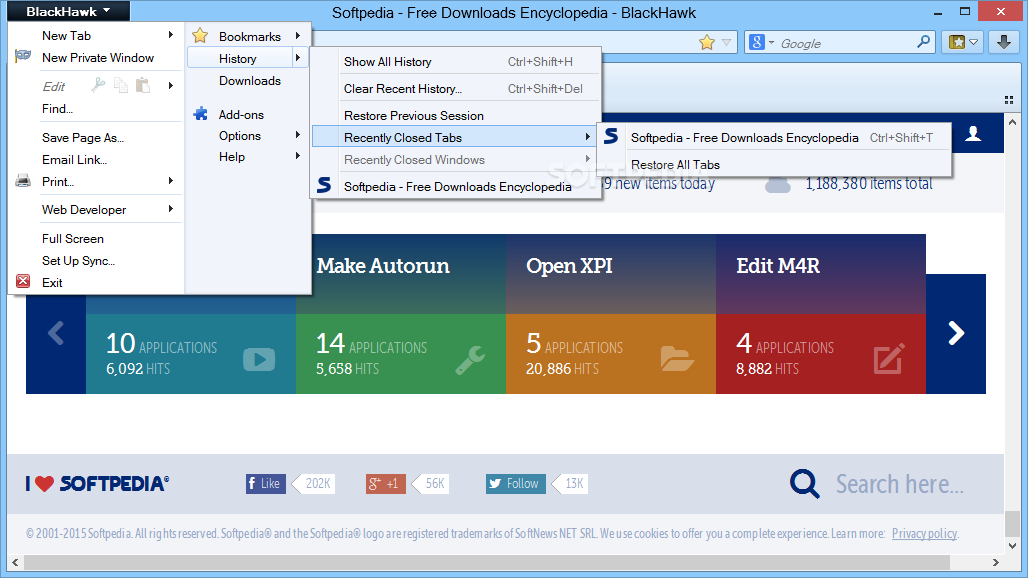
Task: Click the carousel next arrow
Action: (x=956, y=333)
